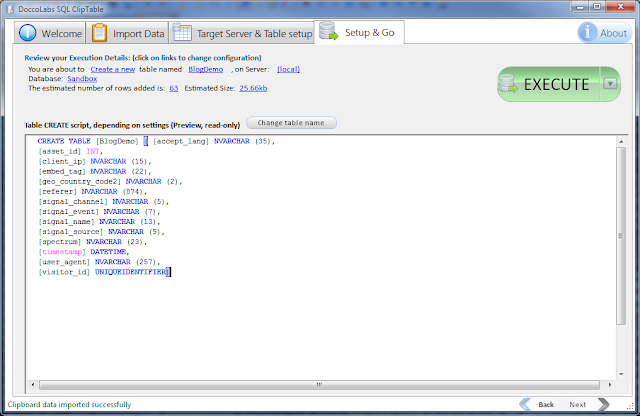
Task: Click the horizontal scroll right arrow
Action: point(610,385)
